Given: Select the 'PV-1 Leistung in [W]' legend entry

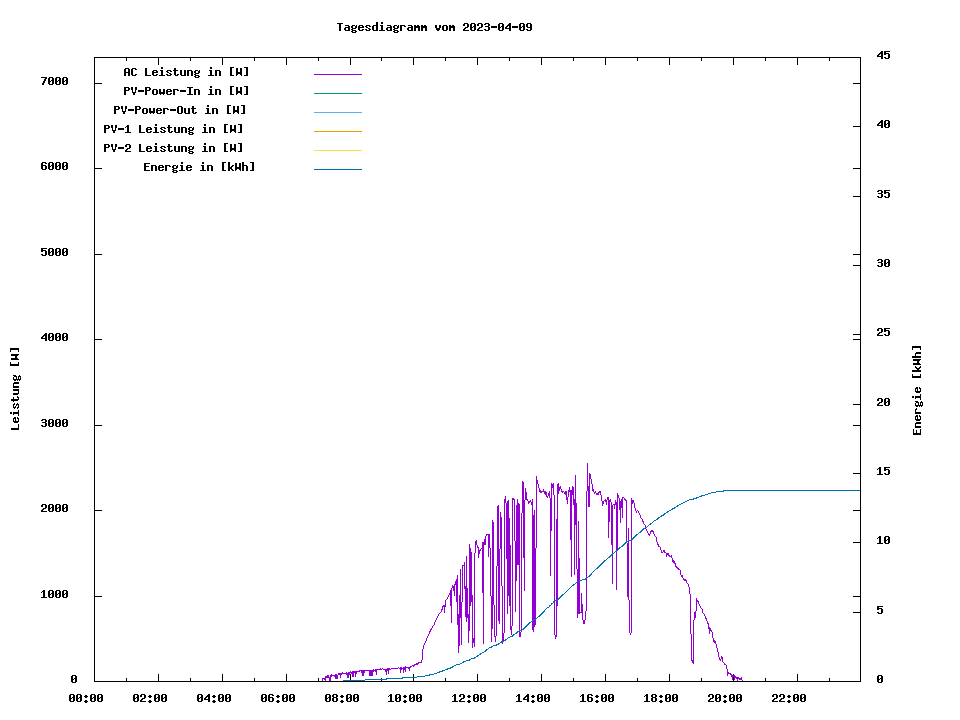Looking at the screenshot, I should [173, 129].
